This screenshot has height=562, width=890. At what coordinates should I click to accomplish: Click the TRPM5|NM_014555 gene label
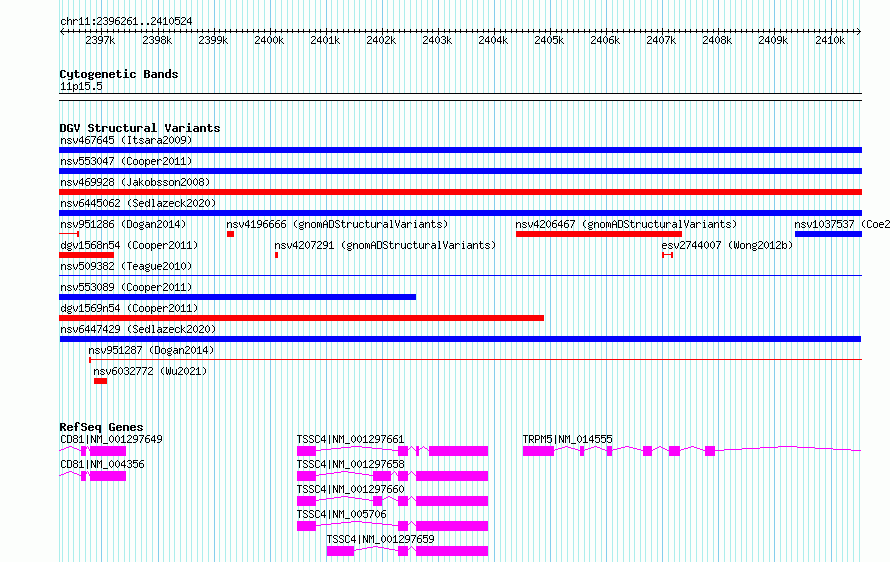coord(568,439)
